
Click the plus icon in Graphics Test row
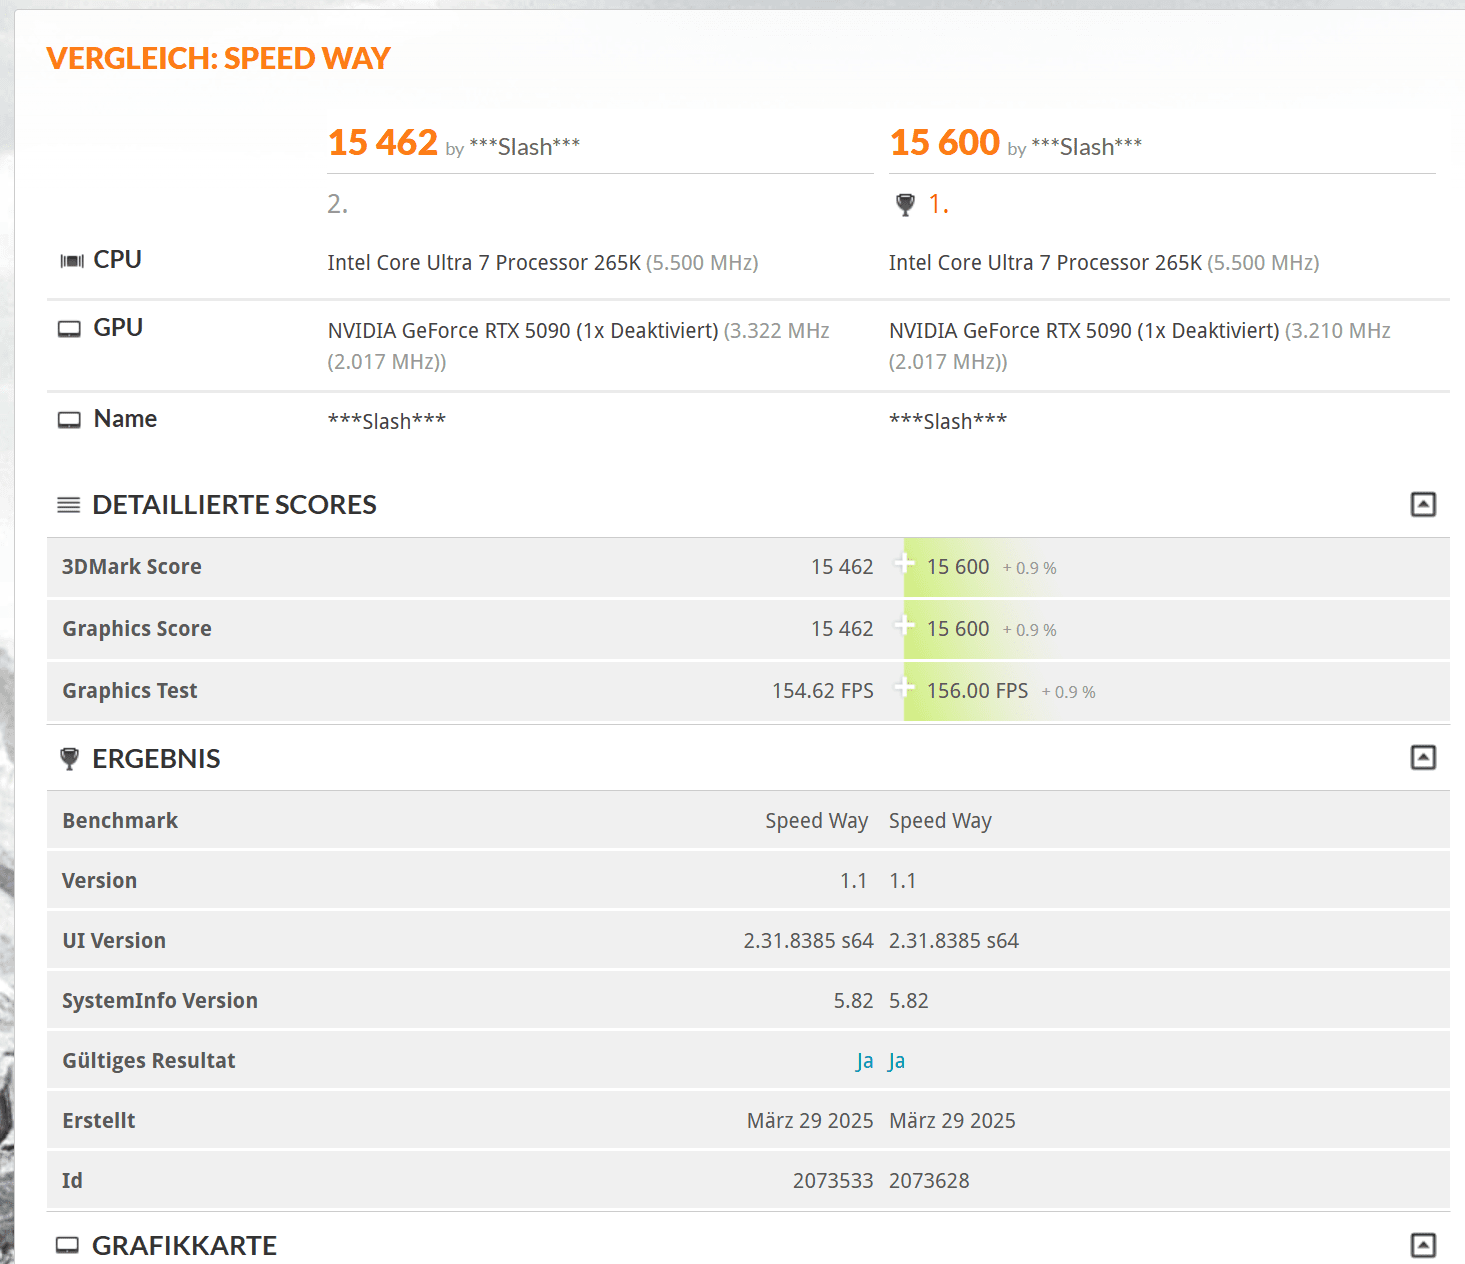pos(904,687)
